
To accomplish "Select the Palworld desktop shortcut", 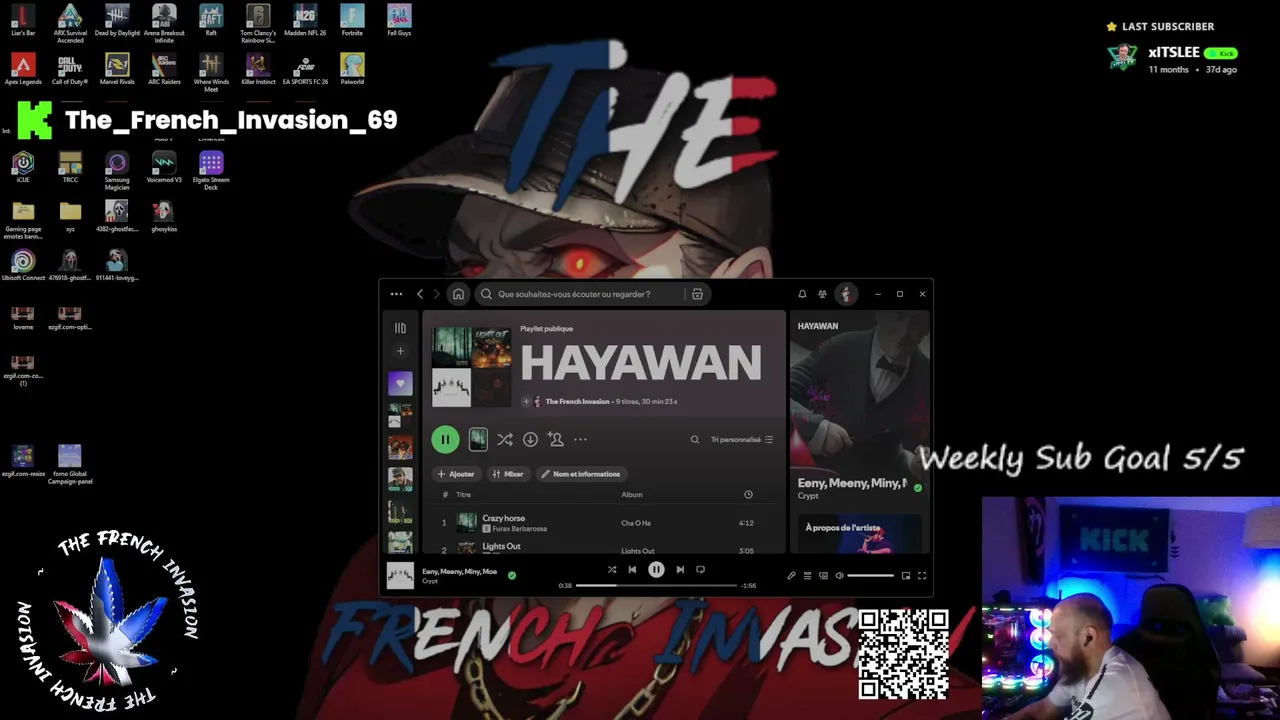I will (352, 69).
